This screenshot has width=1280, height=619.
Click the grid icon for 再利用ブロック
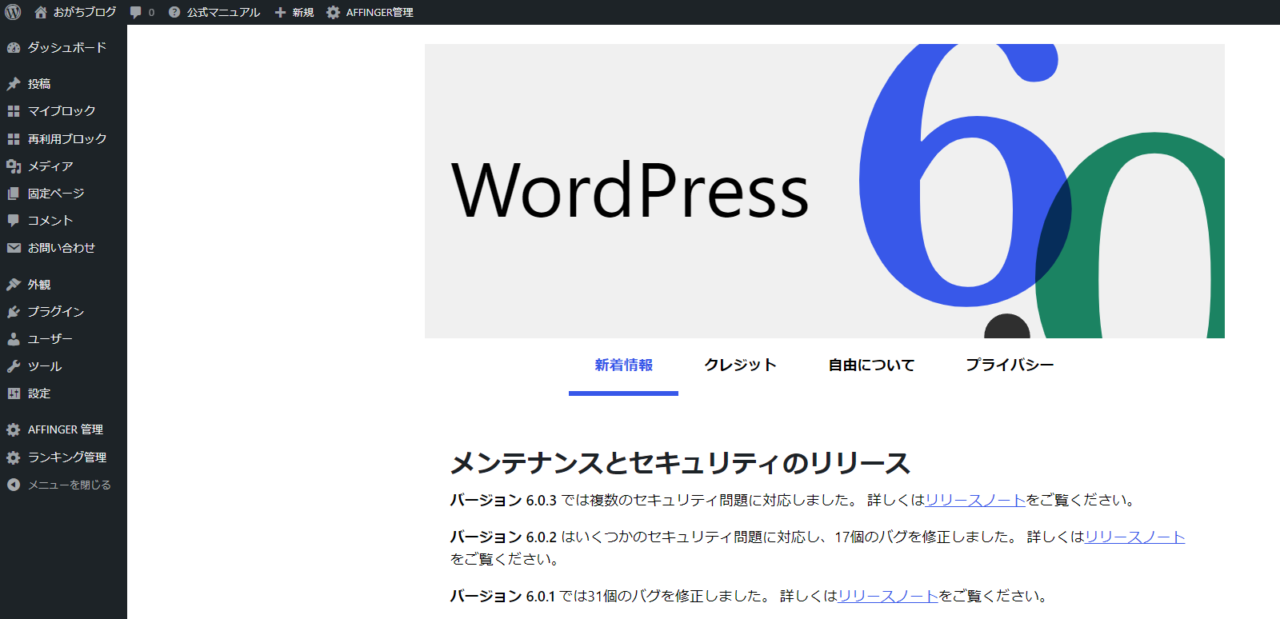(x=14, y=139)
